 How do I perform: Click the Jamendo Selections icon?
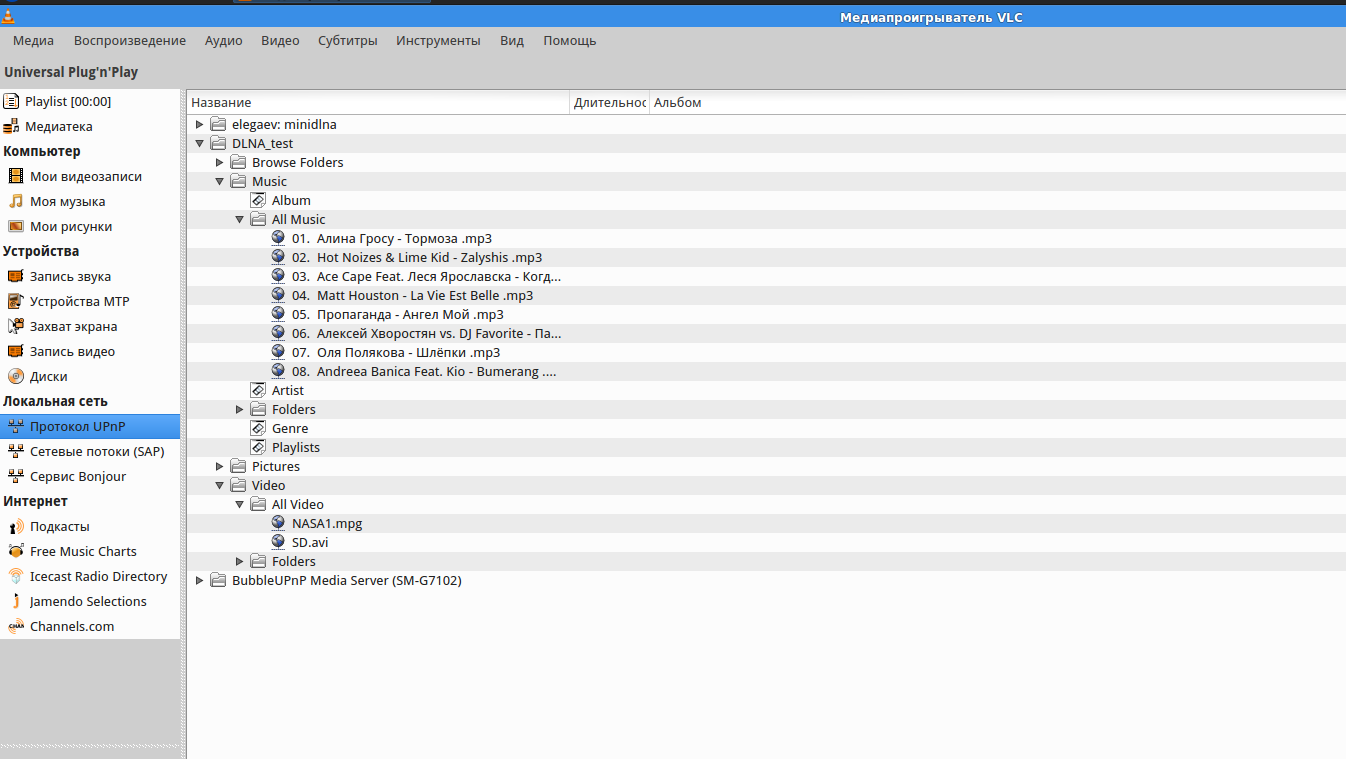(x=15, y=601)
